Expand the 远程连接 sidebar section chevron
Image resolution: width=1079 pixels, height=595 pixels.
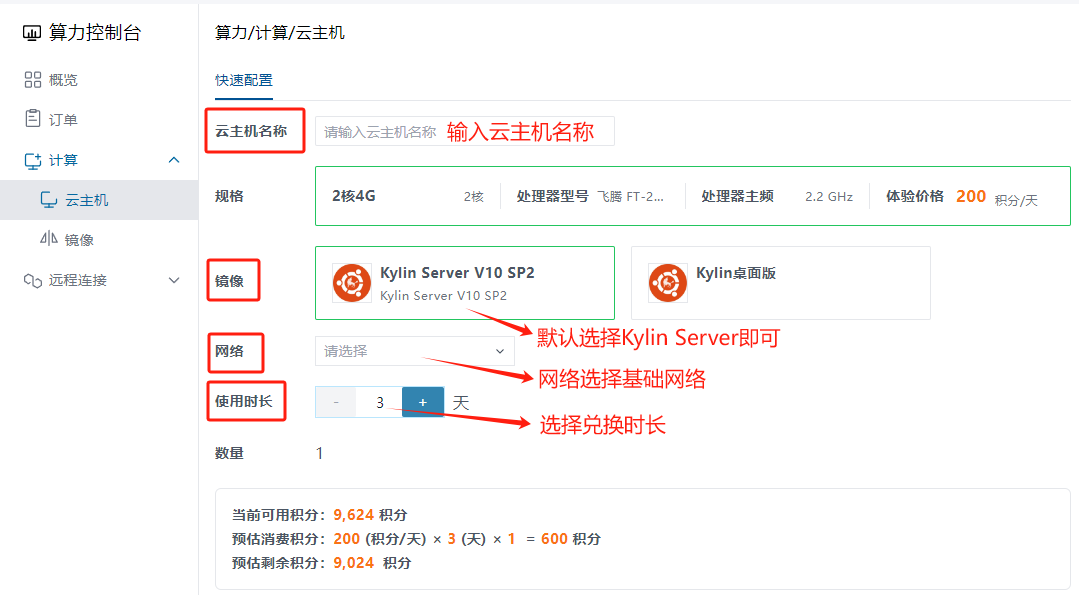pyautogui.click(x=174, y=281)
